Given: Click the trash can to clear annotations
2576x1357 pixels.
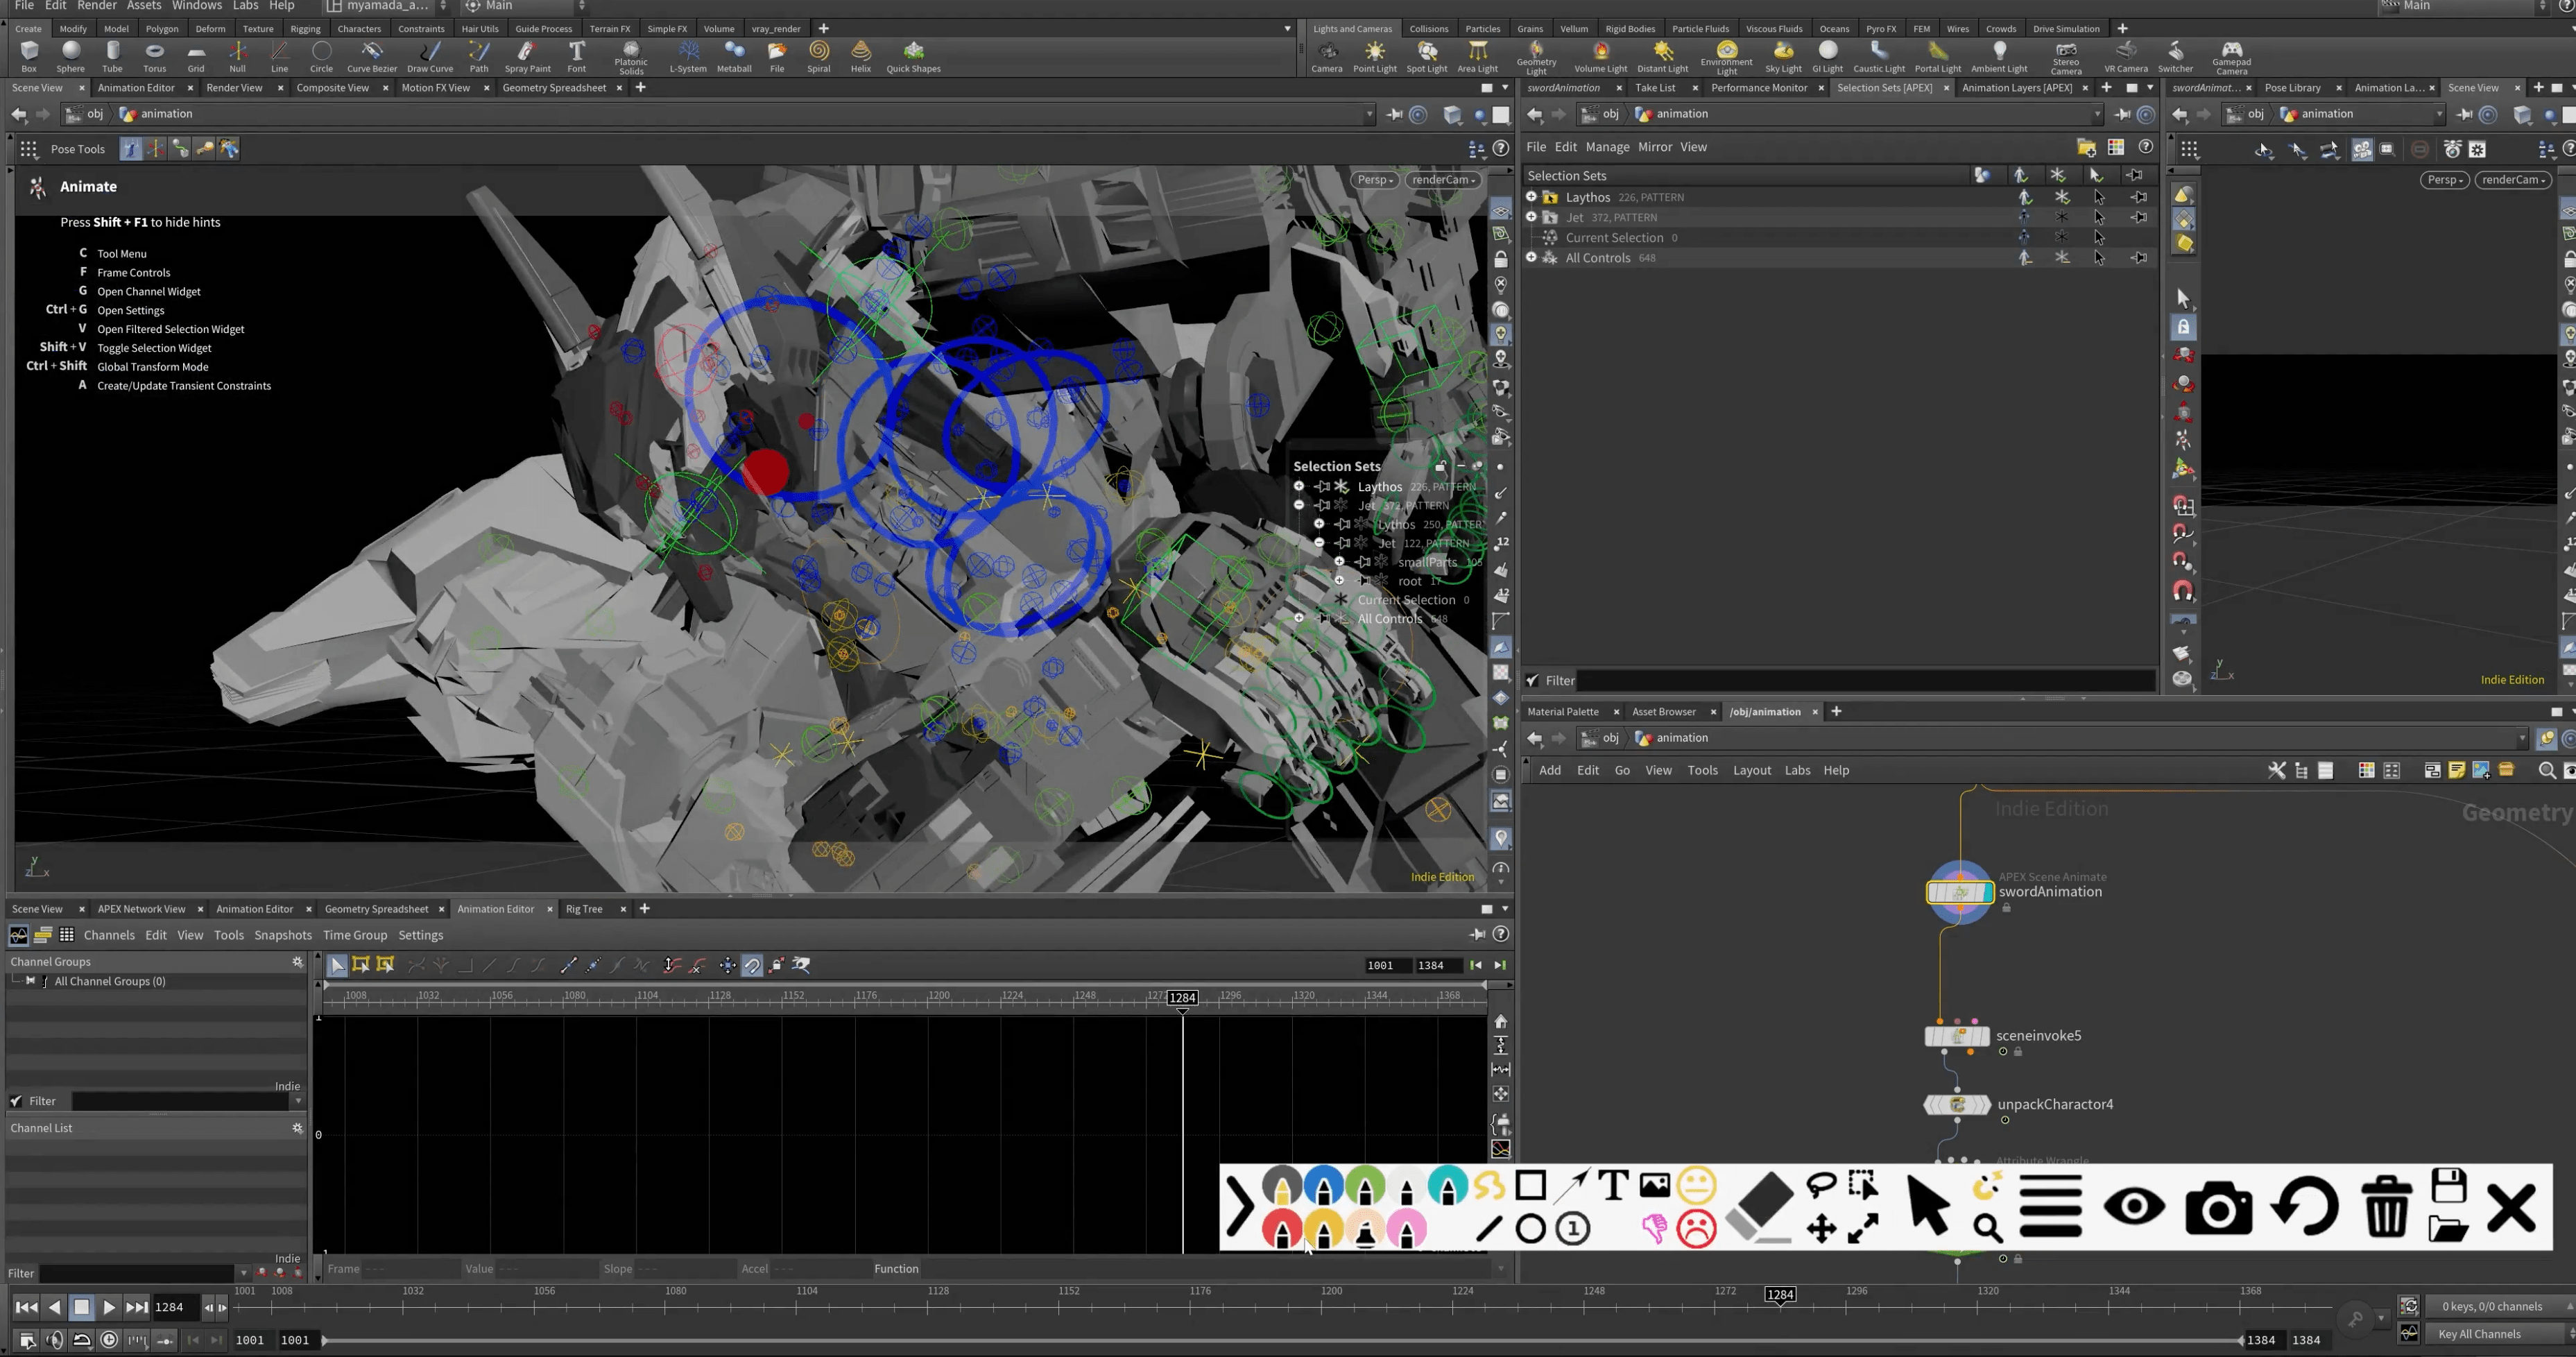Looking at the screenshot, I should (2387, 1207).
